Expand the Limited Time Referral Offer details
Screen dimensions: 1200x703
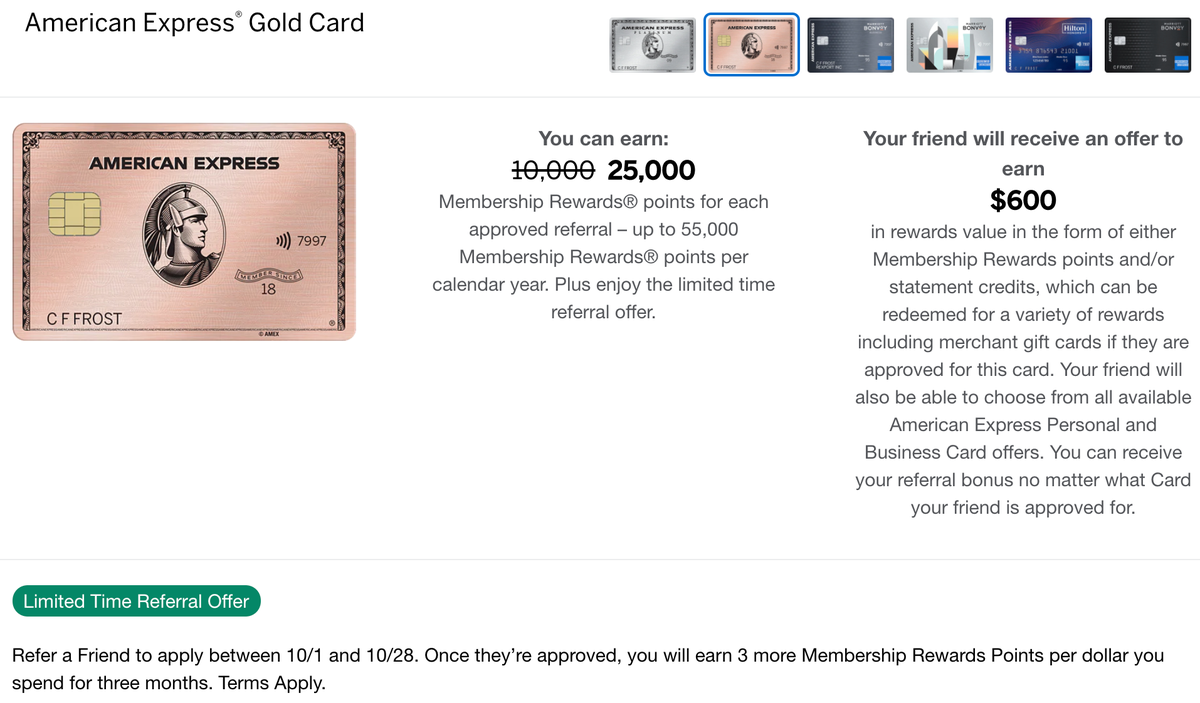pyautogui.click(x=136, y=600)
